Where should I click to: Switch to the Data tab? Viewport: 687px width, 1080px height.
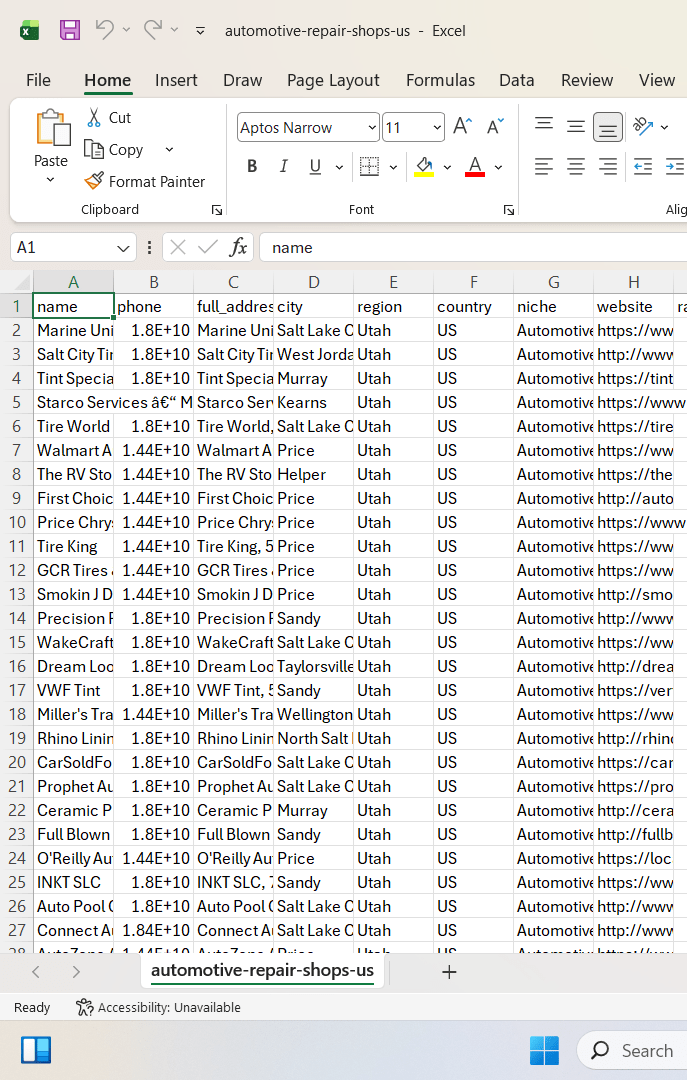[517, 81]
